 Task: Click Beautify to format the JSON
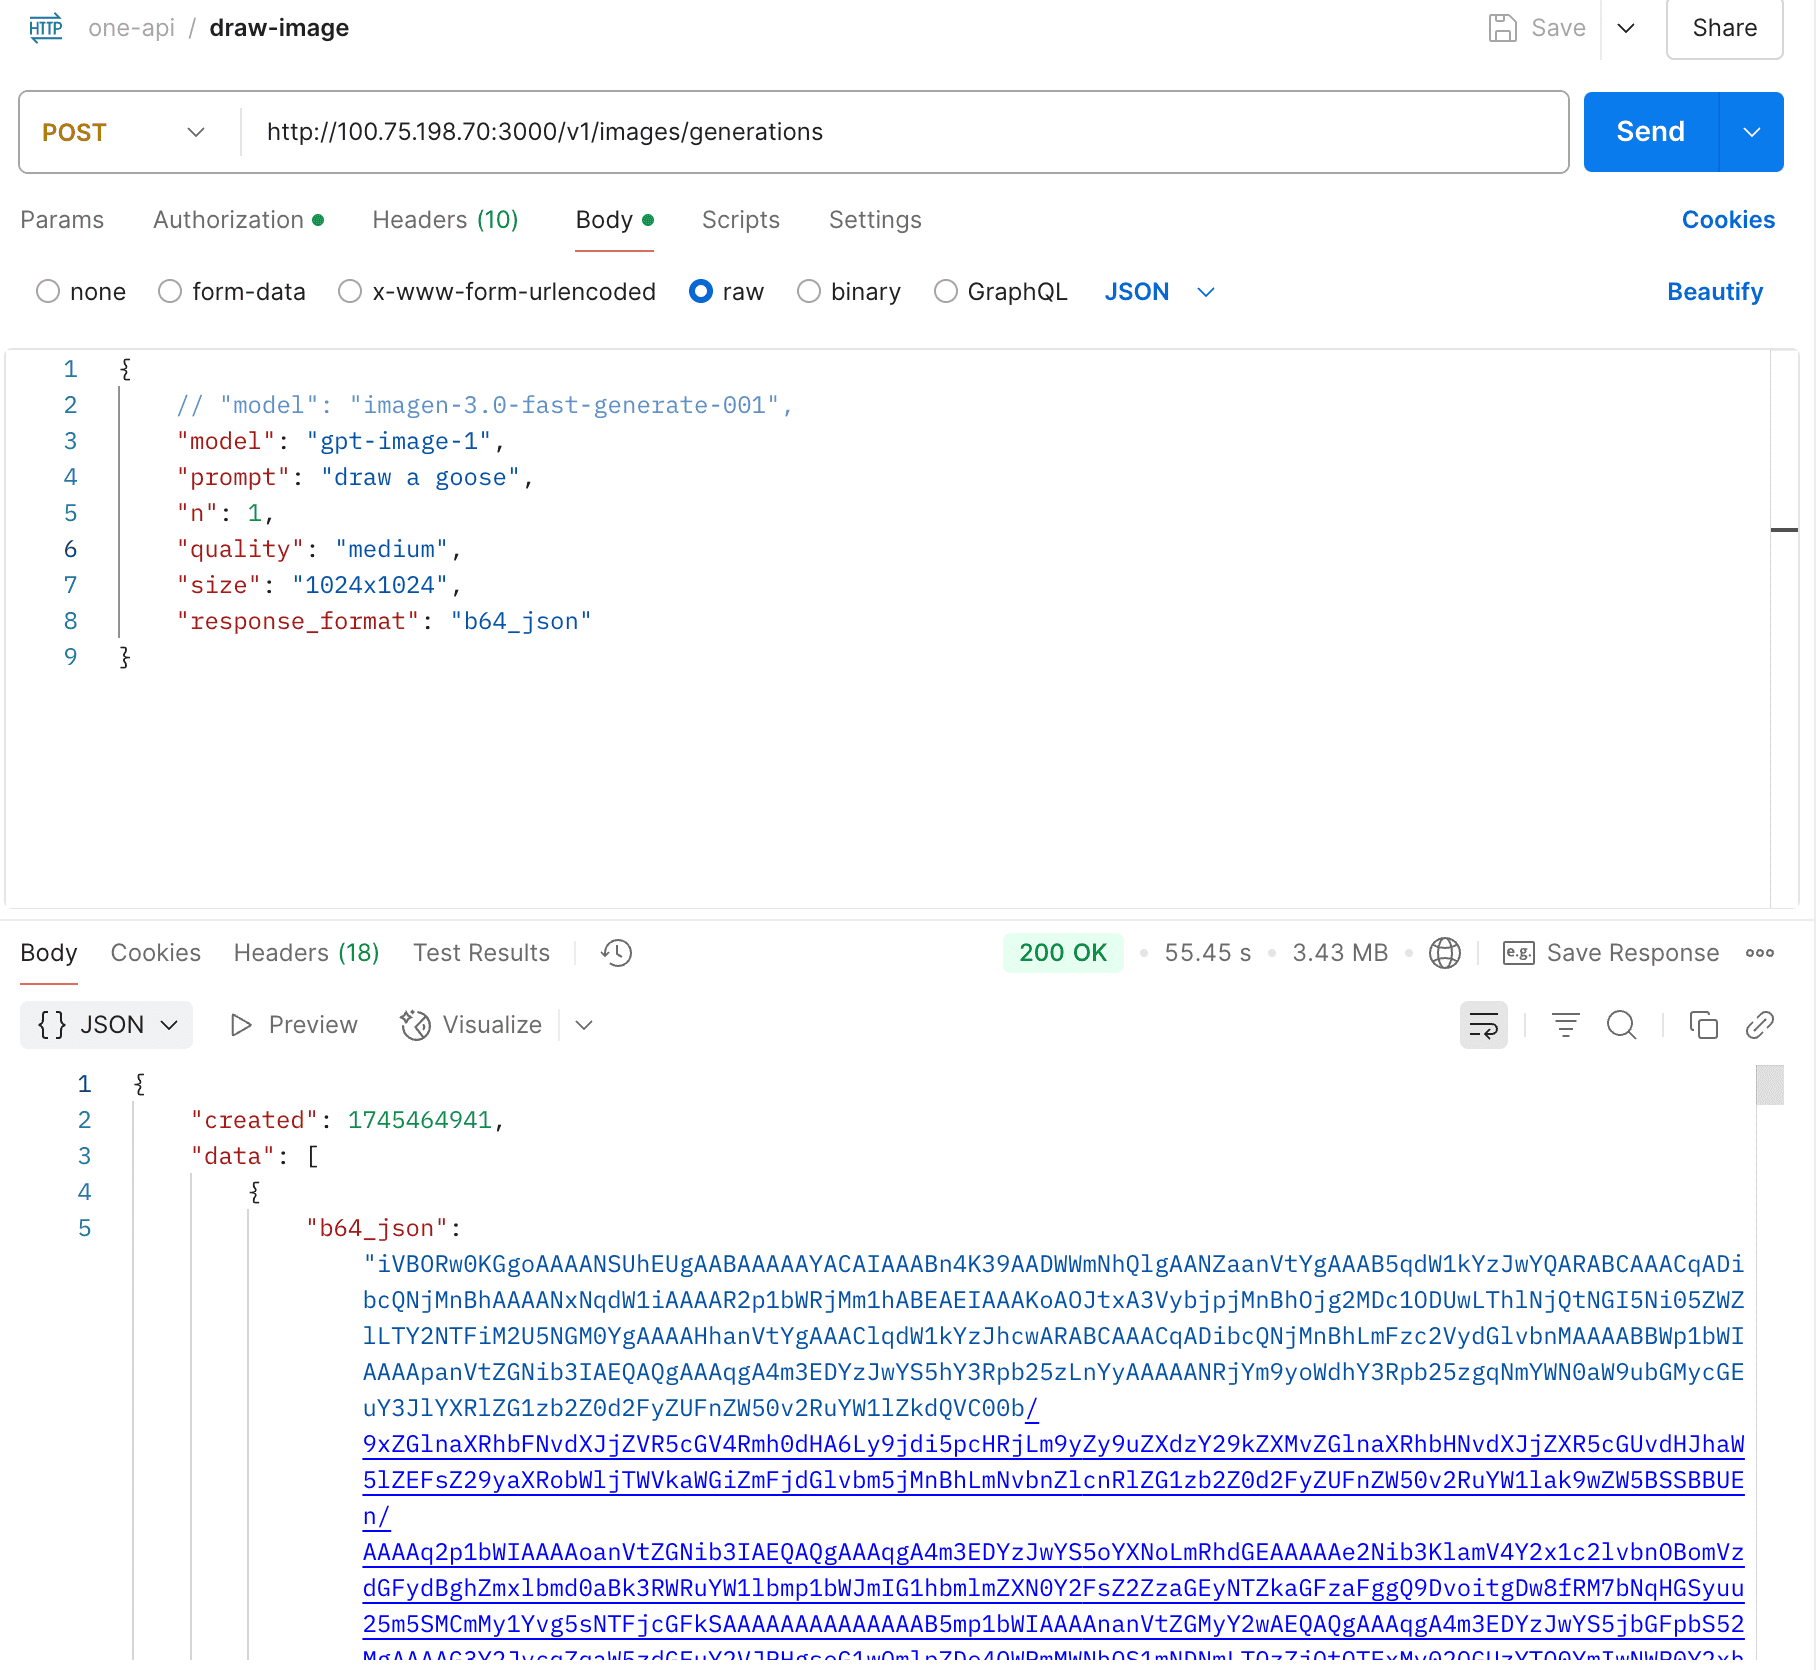1714,292
